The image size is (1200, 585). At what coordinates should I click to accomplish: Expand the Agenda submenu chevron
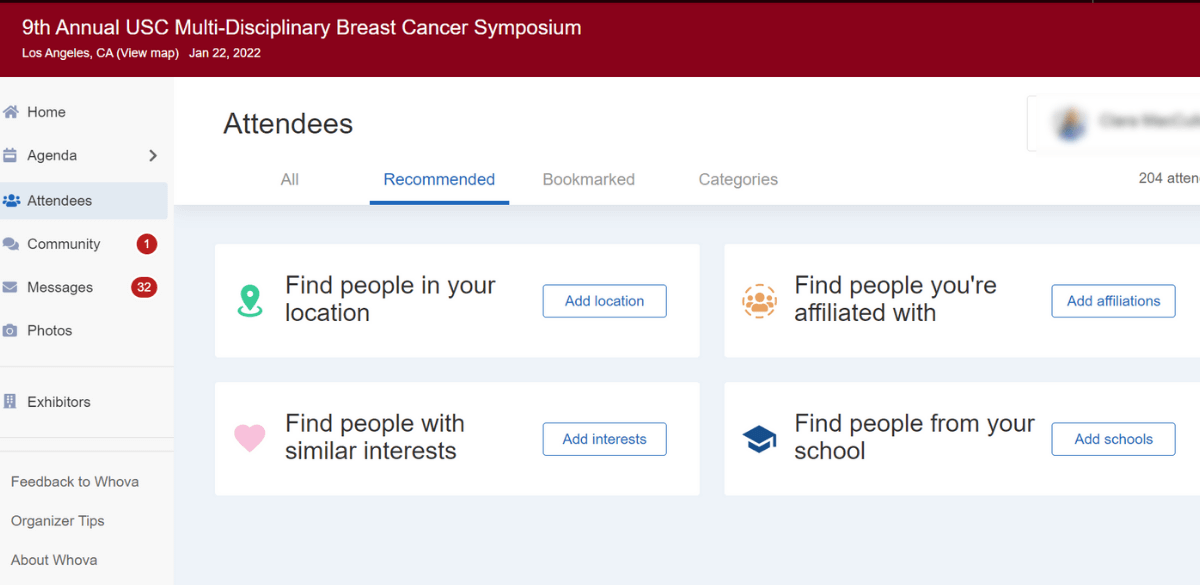coord(154,156)
